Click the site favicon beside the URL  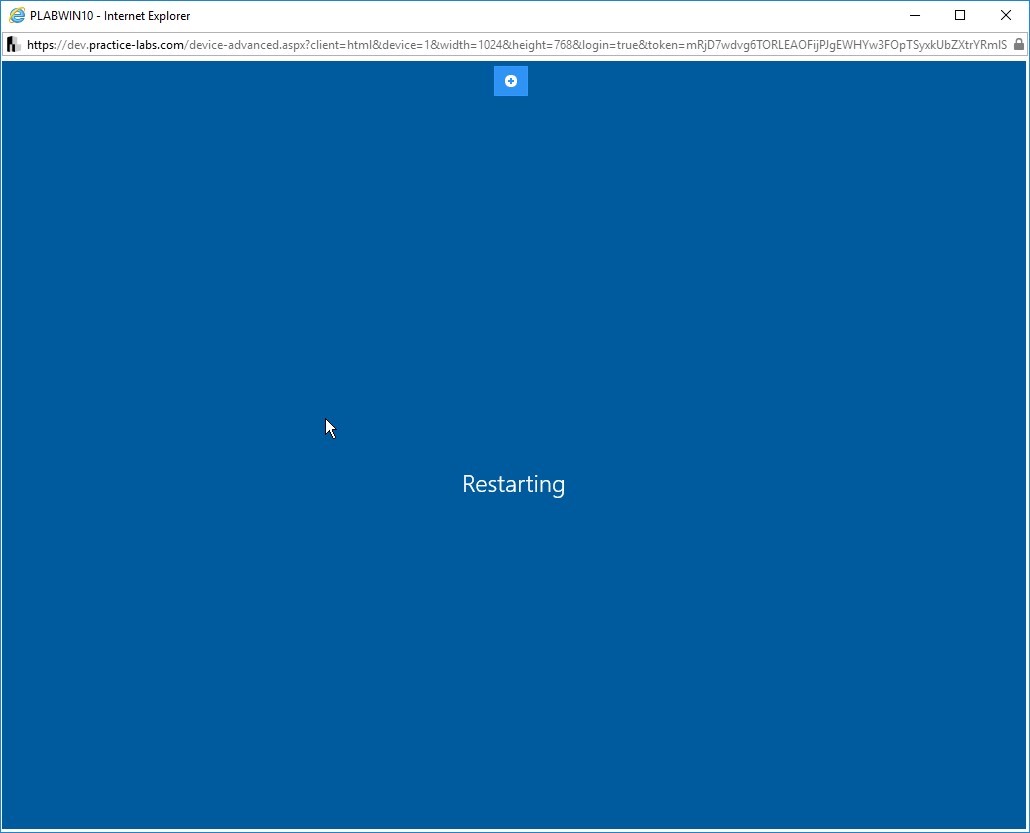(13, 45)
